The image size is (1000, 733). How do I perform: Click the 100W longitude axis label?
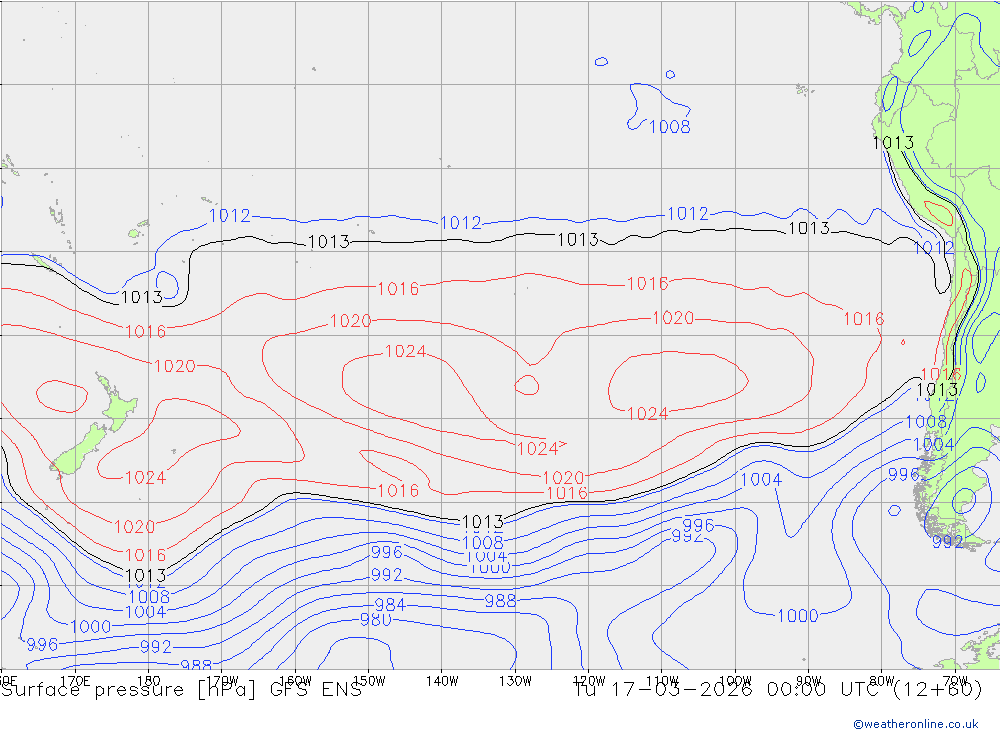735,681
